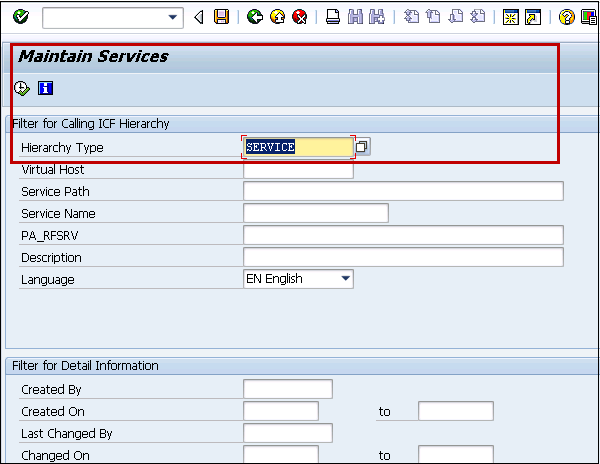Click the Created By input field

287,389
